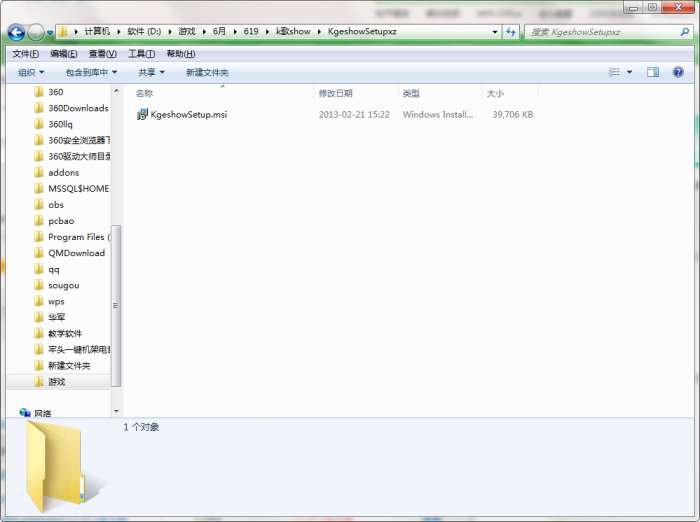
Task: Select k歌show in the address breadcrumb
Action: 293,31
